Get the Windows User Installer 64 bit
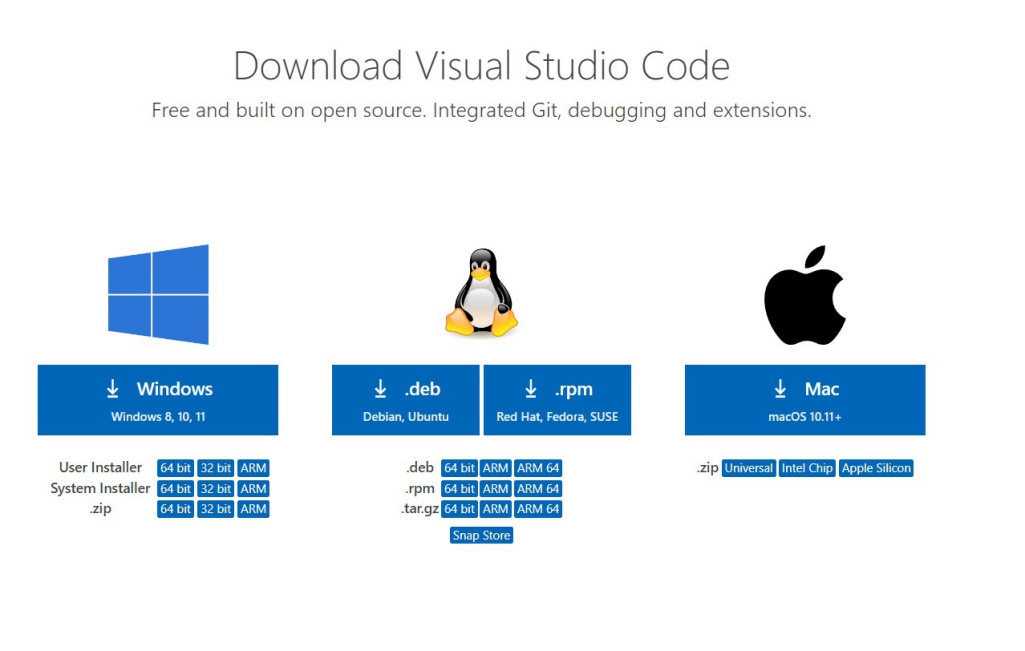1025x651 pixels. pos(175,468)
